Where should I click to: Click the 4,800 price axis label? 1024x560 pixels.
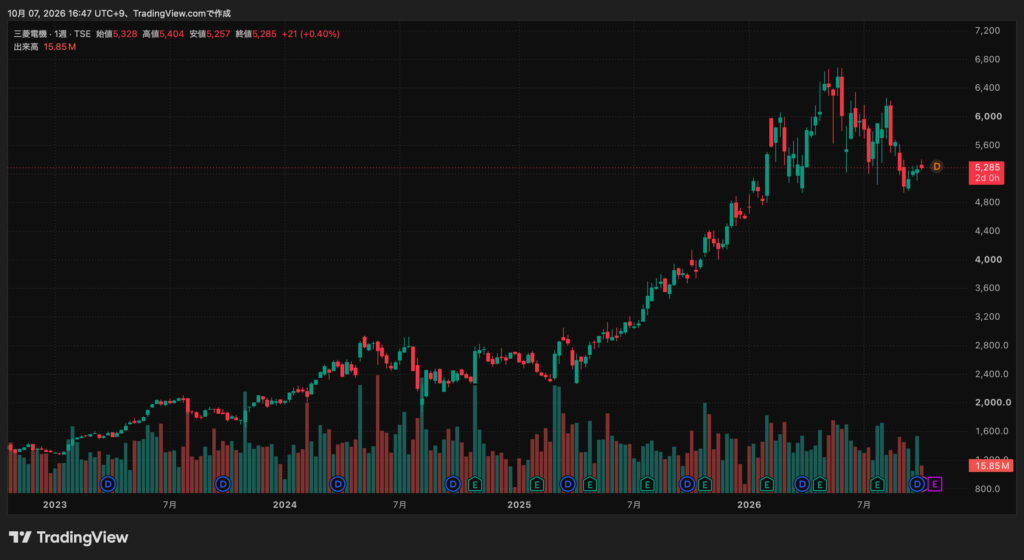(987, 202)
